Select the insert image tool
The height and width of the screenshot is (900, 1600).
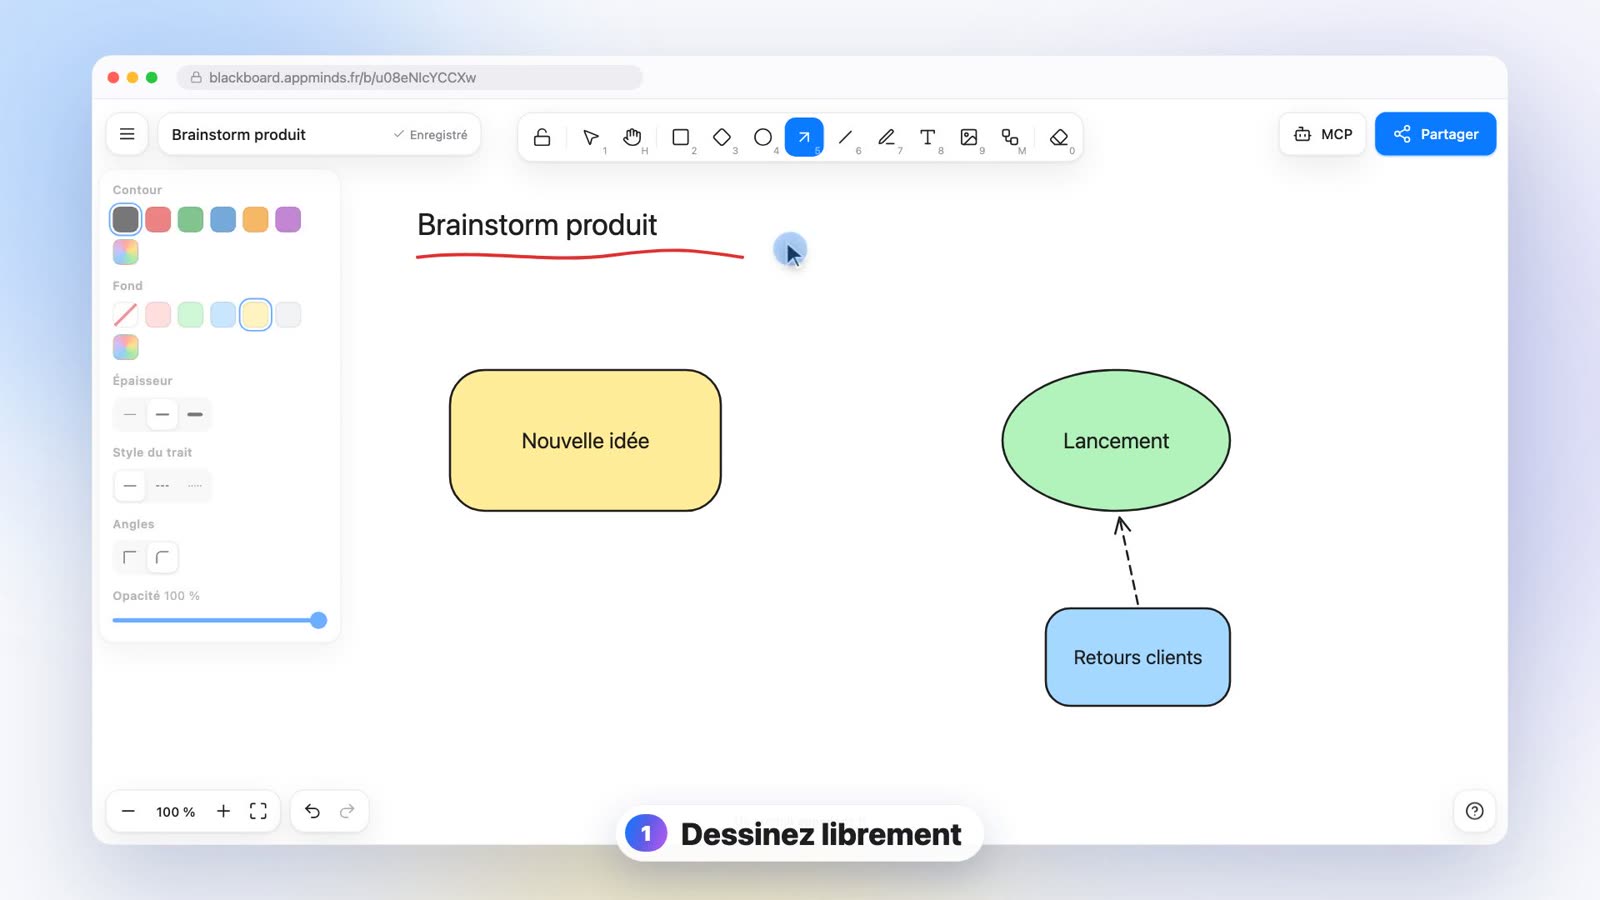point(969,137)
